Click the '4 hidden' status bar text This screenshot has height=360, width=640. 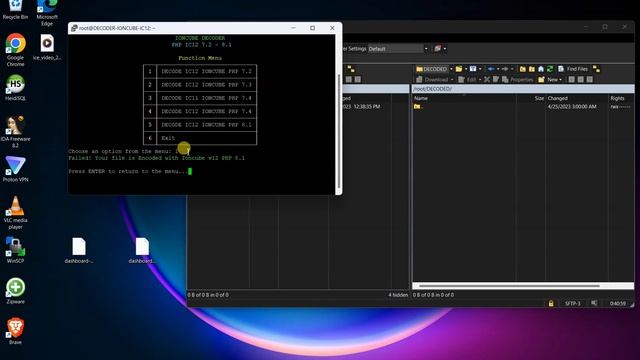point(398,295)
